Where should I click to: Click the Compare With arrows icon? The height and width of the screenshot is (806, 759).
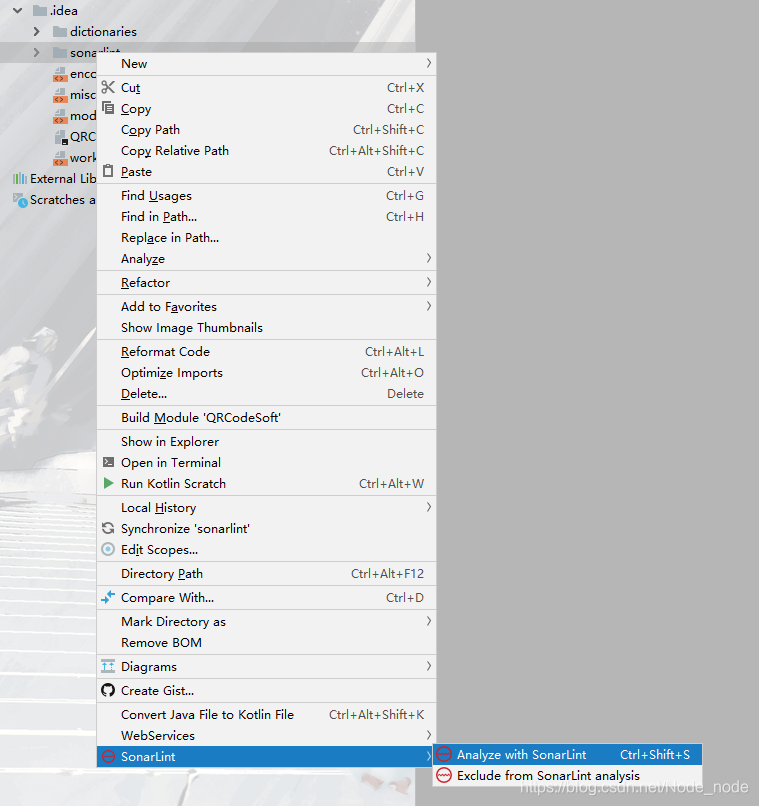(108, 597)
